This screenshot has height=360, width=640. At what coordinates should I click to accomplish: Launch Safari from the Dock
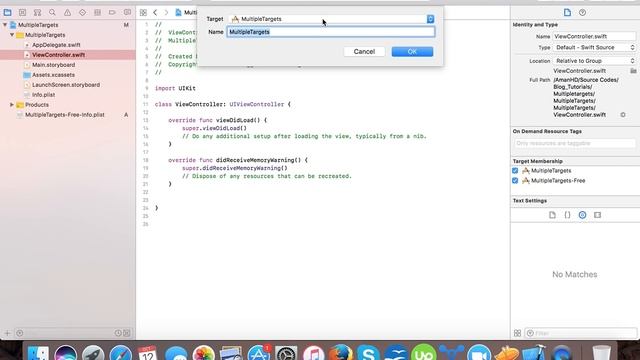[x=120, y=353]
